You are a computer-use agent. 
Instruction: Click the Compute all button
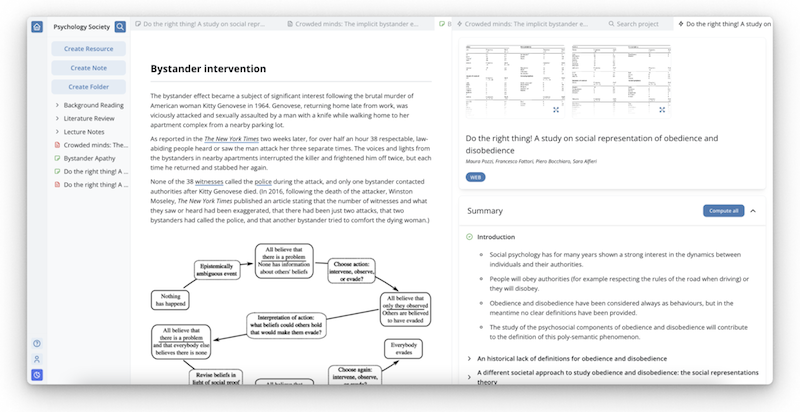tap(723, 211)
